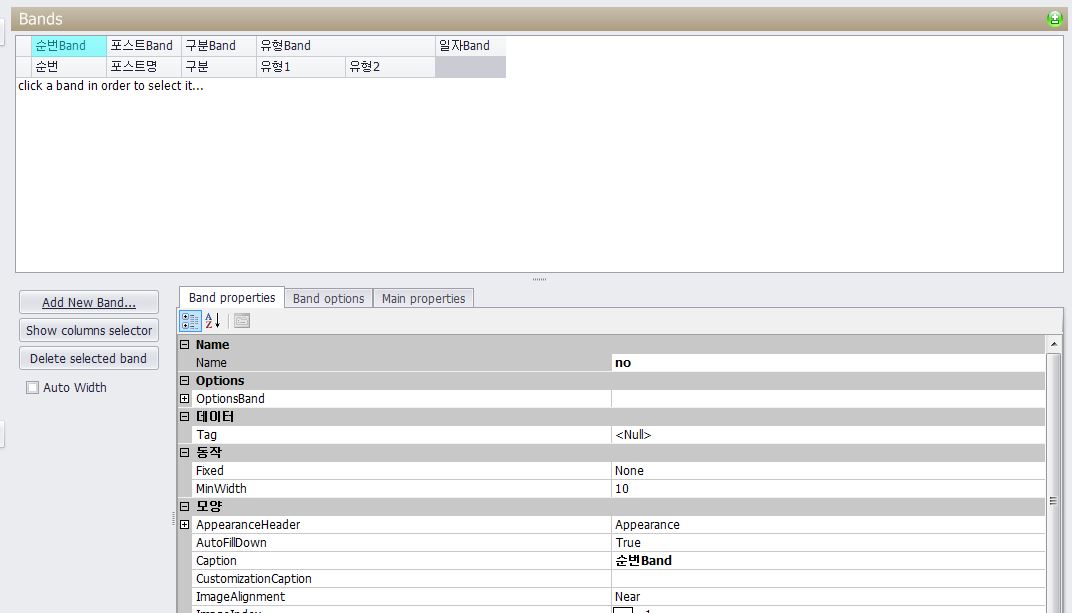Click the Tag property value <Null>

click(828, 435)
